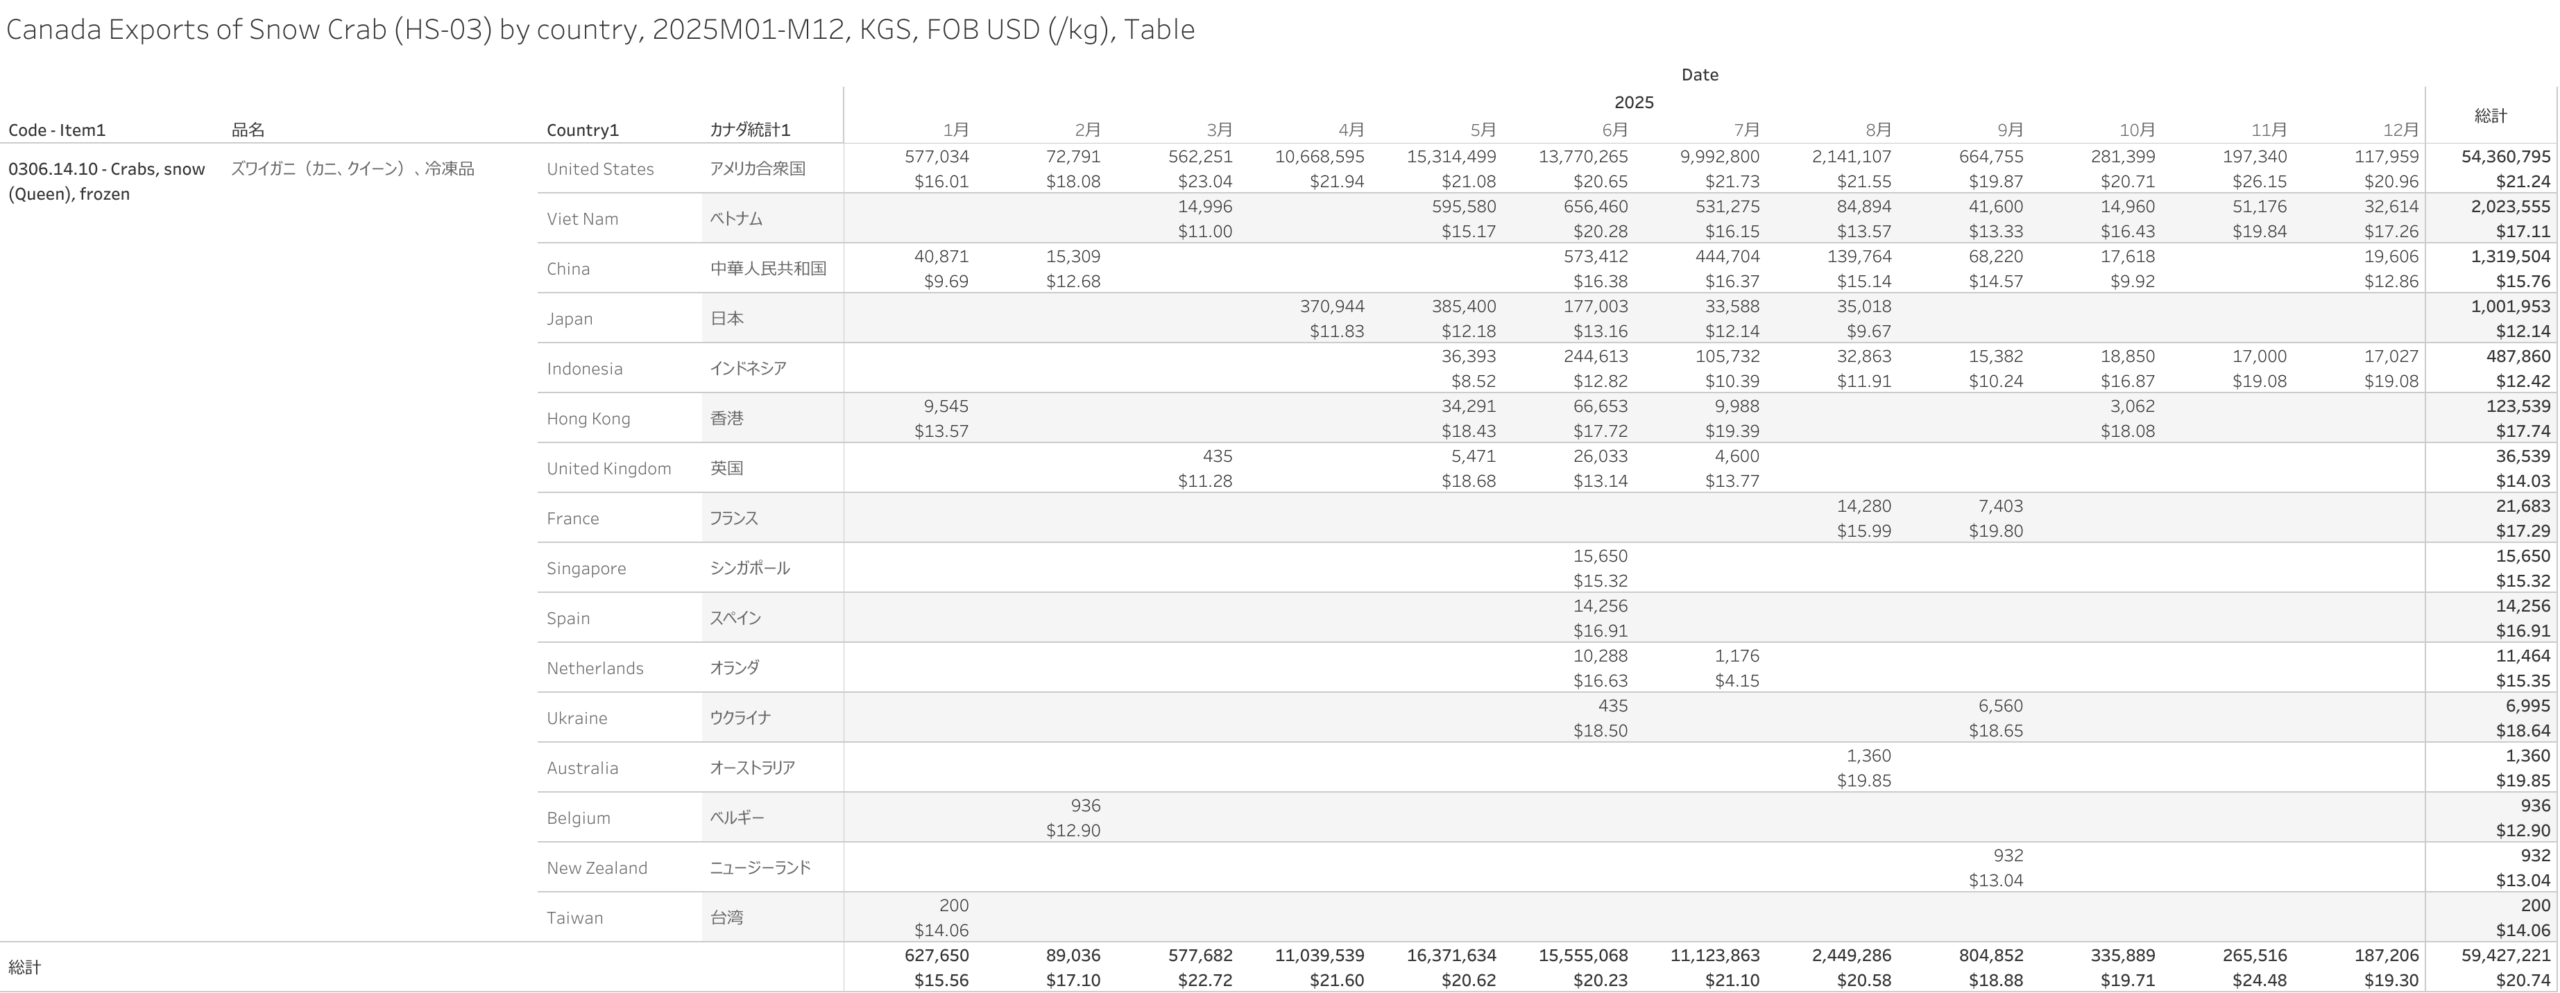Click the Country1 column header
The width and height of the screenshot is (2560, 993).
tap(582, 130)
